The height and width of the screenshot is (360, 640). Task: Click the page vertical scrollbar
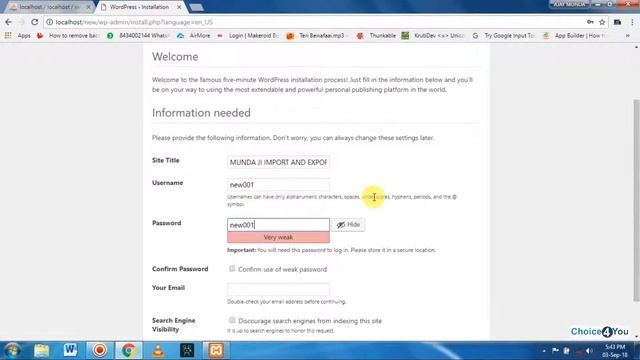coord(636,200)
